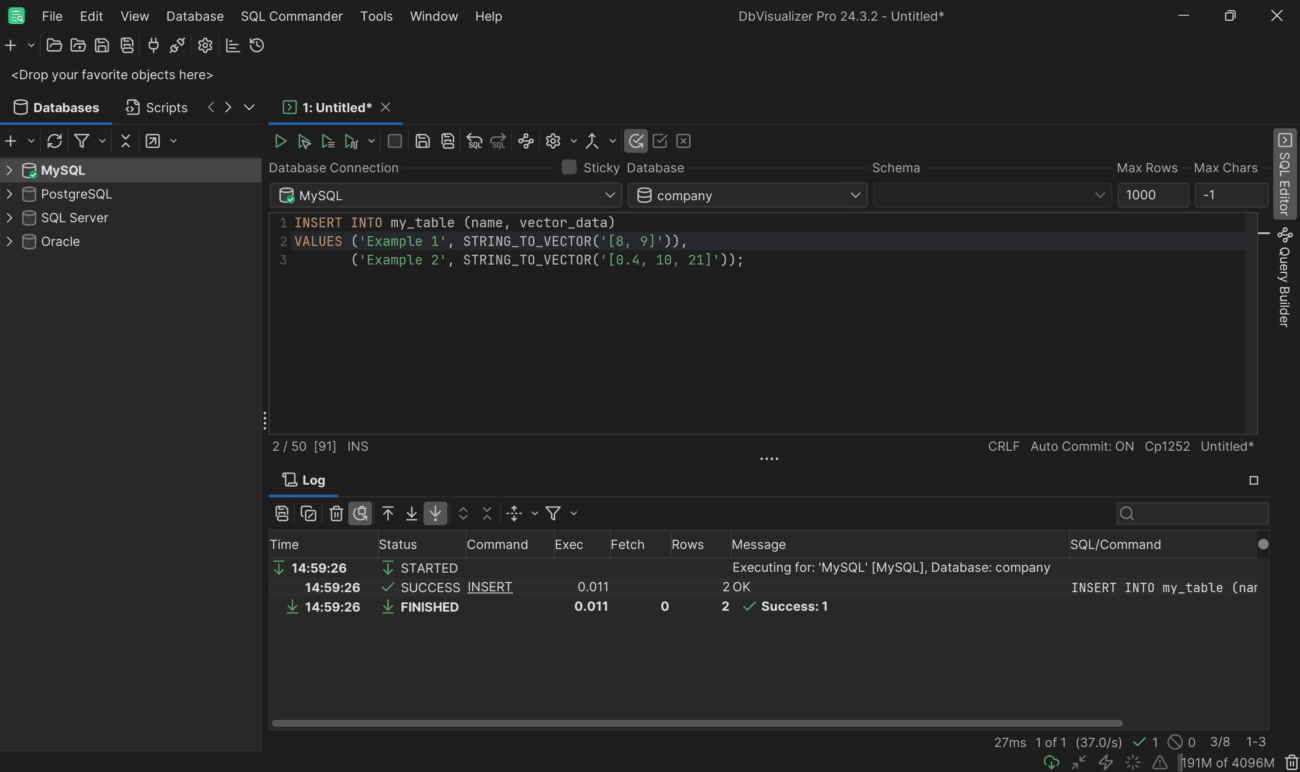Activate the filter funnel icon in Log toolbar
The width and height of the screenshot is (1300, 772).
pos(554,513)
